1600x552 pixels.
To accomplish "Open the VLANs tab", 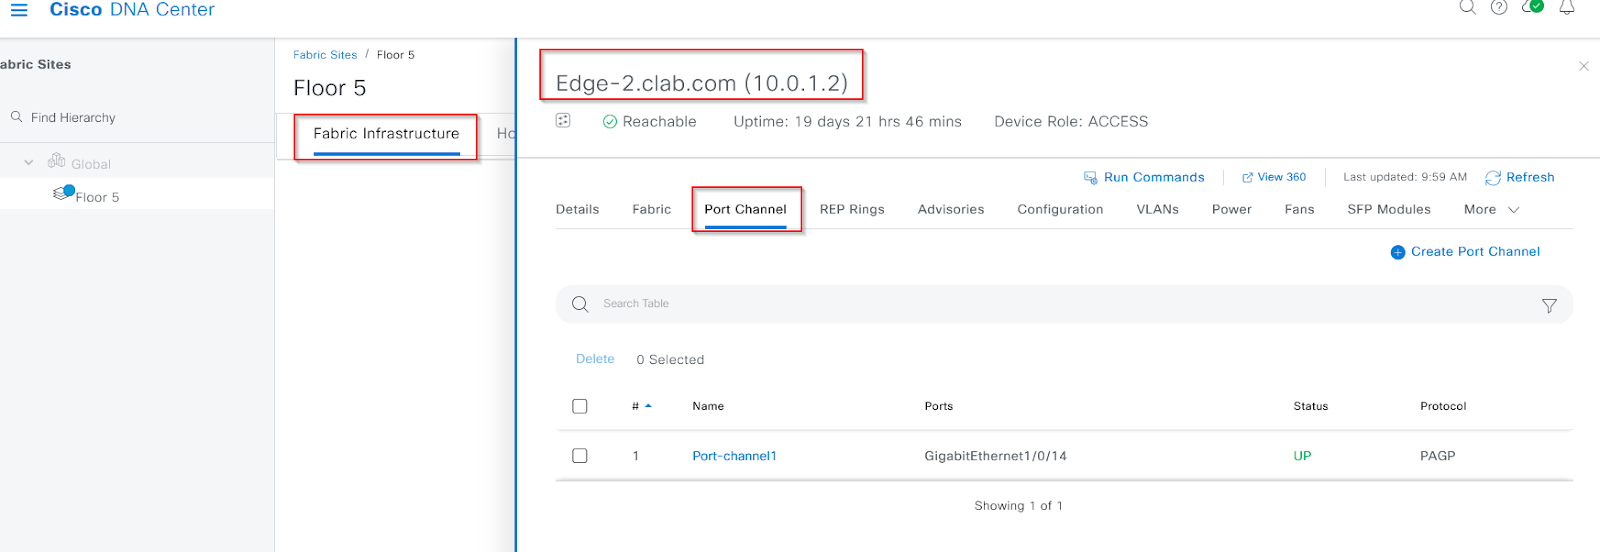I will [1157, 209].
